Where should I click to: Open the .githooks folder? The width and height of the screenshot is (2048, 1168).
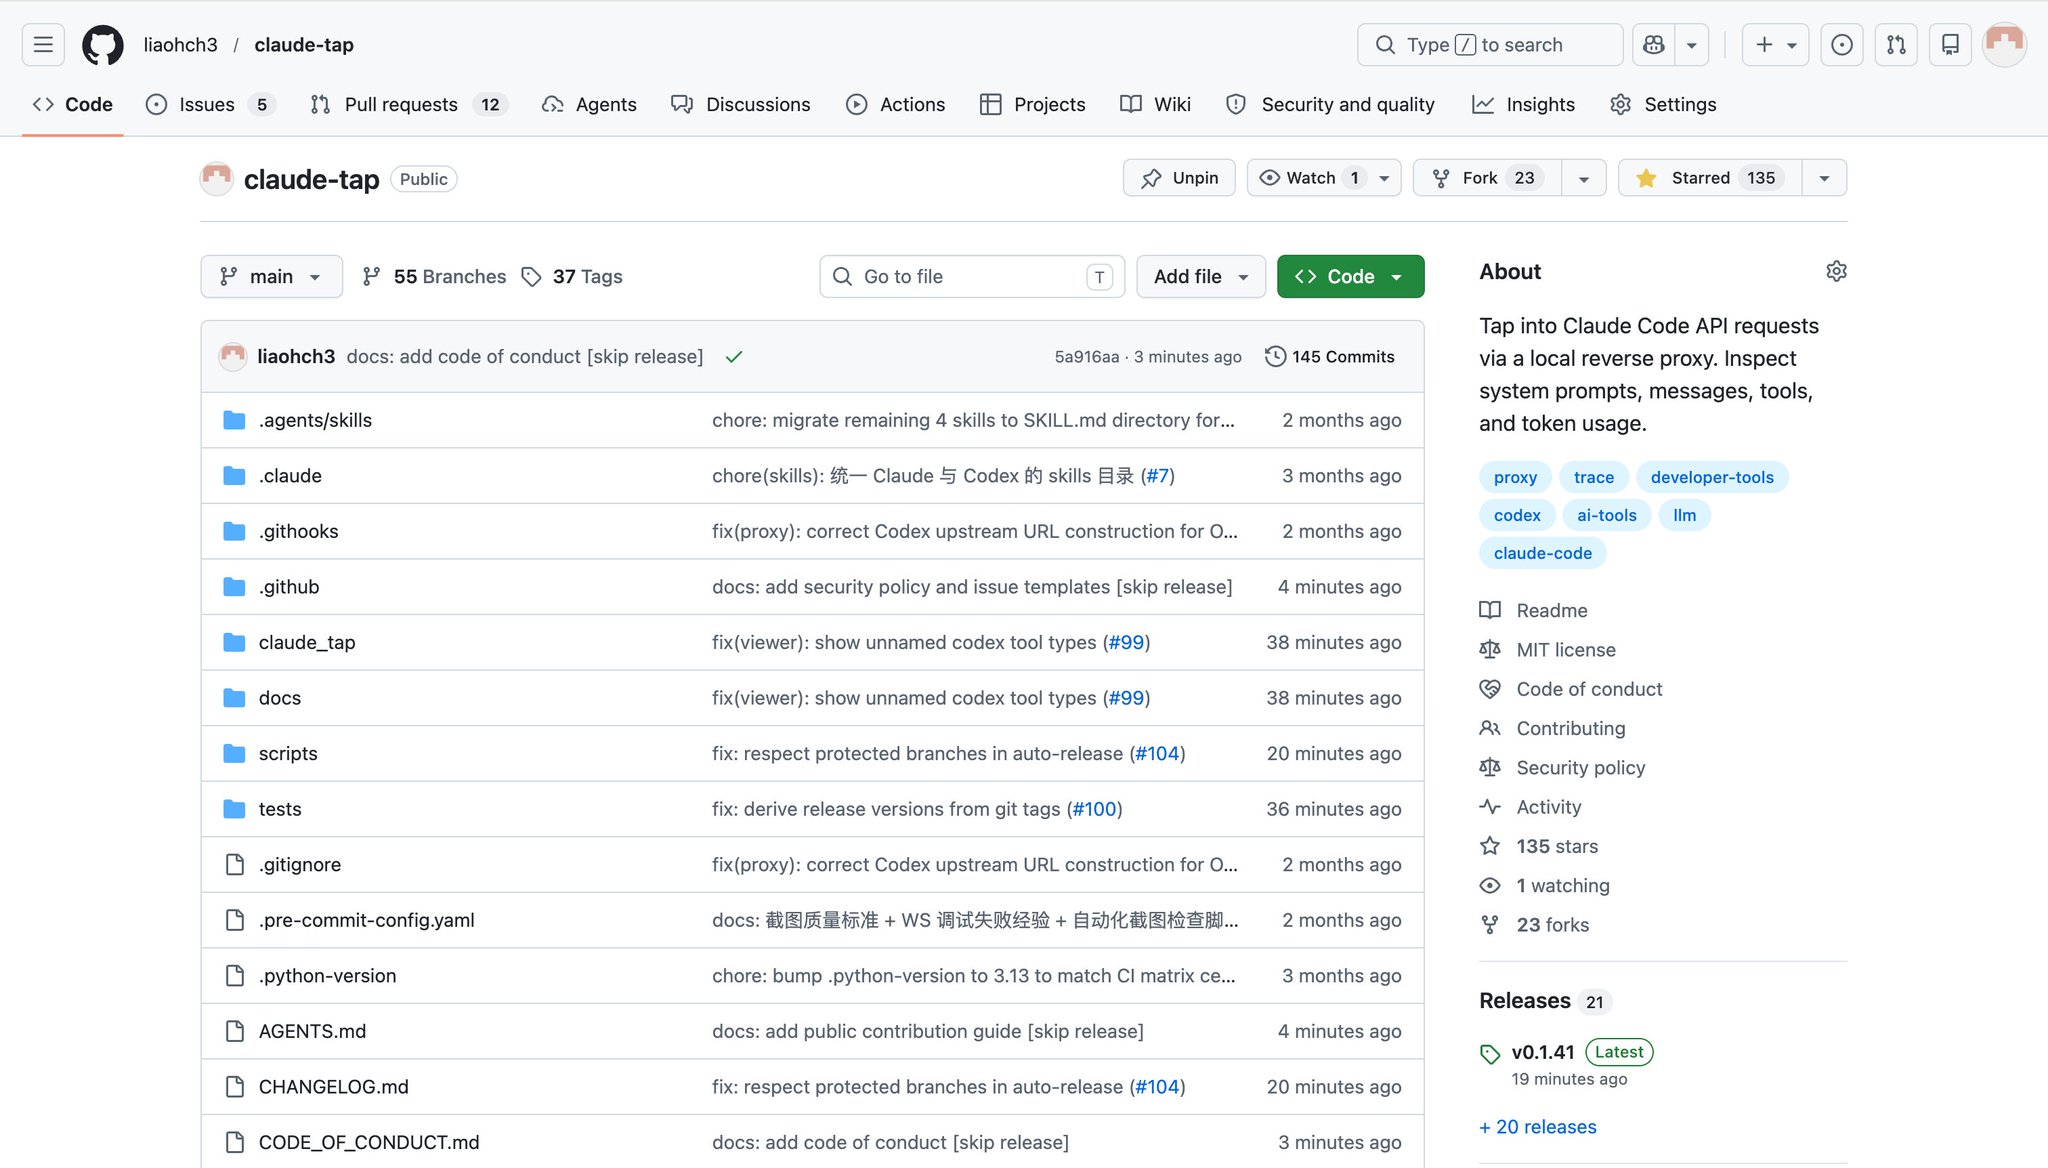[x=298, y=531]
